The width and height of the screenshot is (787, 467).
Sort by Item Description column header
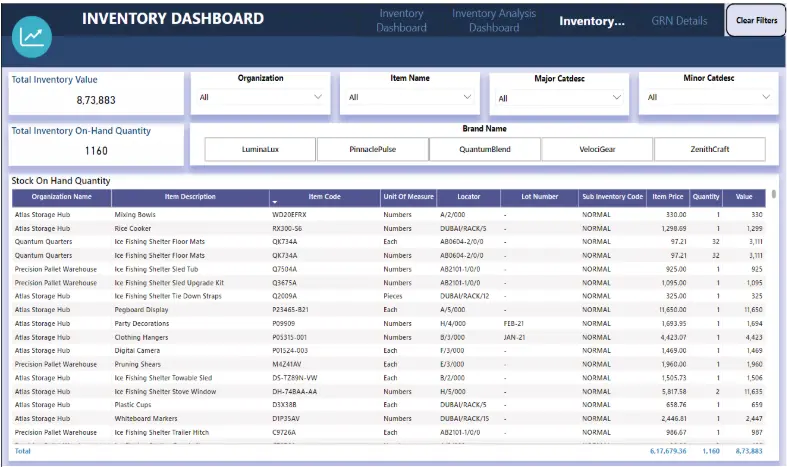[x=190, y=197]
